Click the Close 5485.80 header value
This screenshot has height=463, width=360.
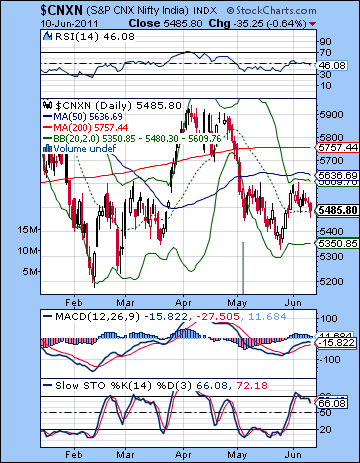(166, 23)
